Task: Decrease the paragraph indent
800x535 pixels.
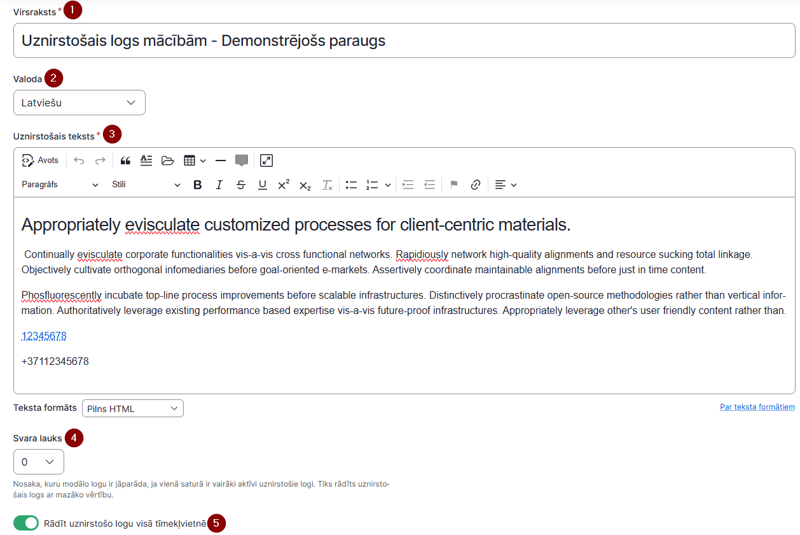Action: pyautogui.click(x=430, y=185)
